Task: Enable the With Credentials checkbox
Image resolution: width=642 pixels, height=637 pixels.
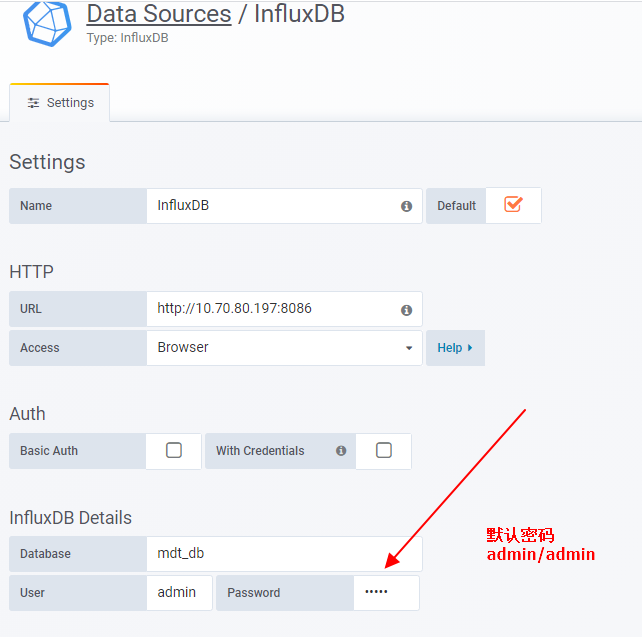Action: click(x=384, y=451)
